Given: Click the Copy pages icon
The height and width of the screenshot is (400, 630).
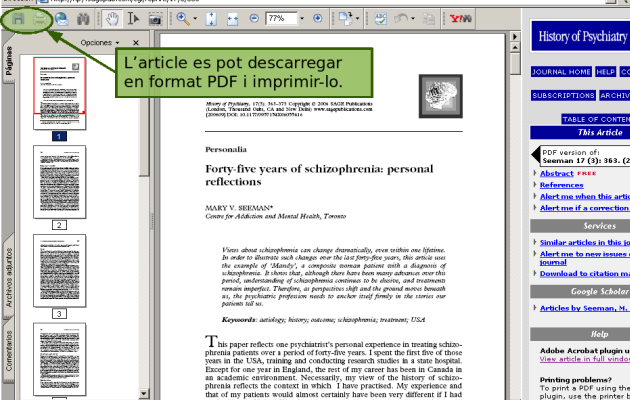Looking at the screenshot, I should point(429,19).
